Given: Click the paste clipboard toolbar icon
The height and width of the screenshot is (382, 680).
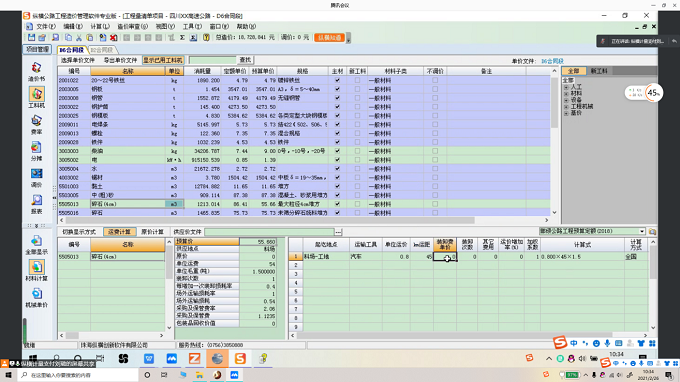Looking at the screenshot, I should [89, 38].
